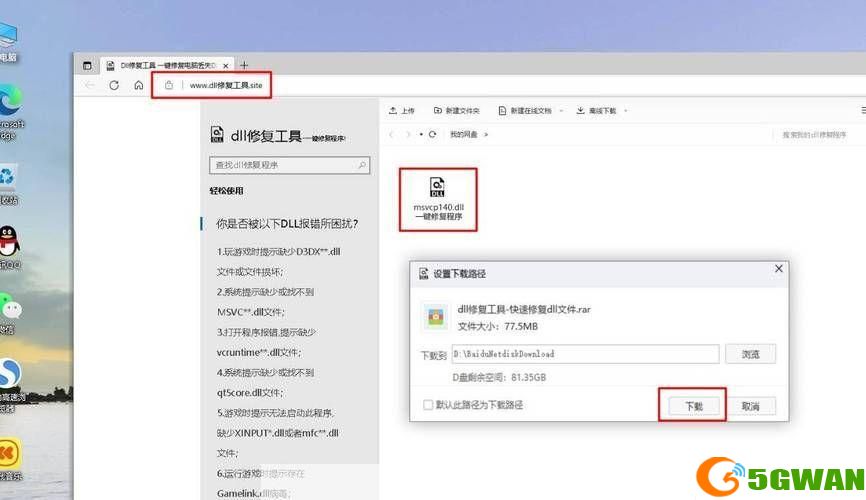This screenshot has height=500, width=866.
Task: Click the qt5core.dll文件 text line
Action: 250,392
